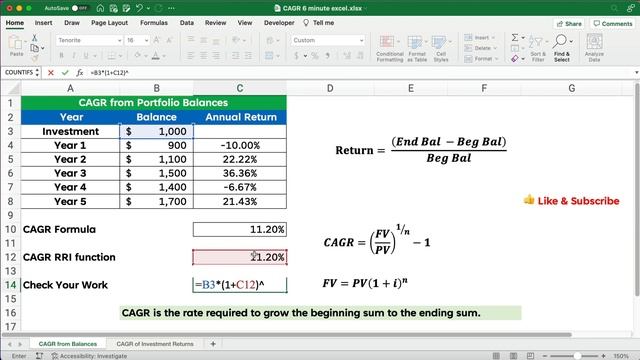Open the more options ellipsis in title bar
The height and width of the screenshot is (360, 640).
(171, 8)
